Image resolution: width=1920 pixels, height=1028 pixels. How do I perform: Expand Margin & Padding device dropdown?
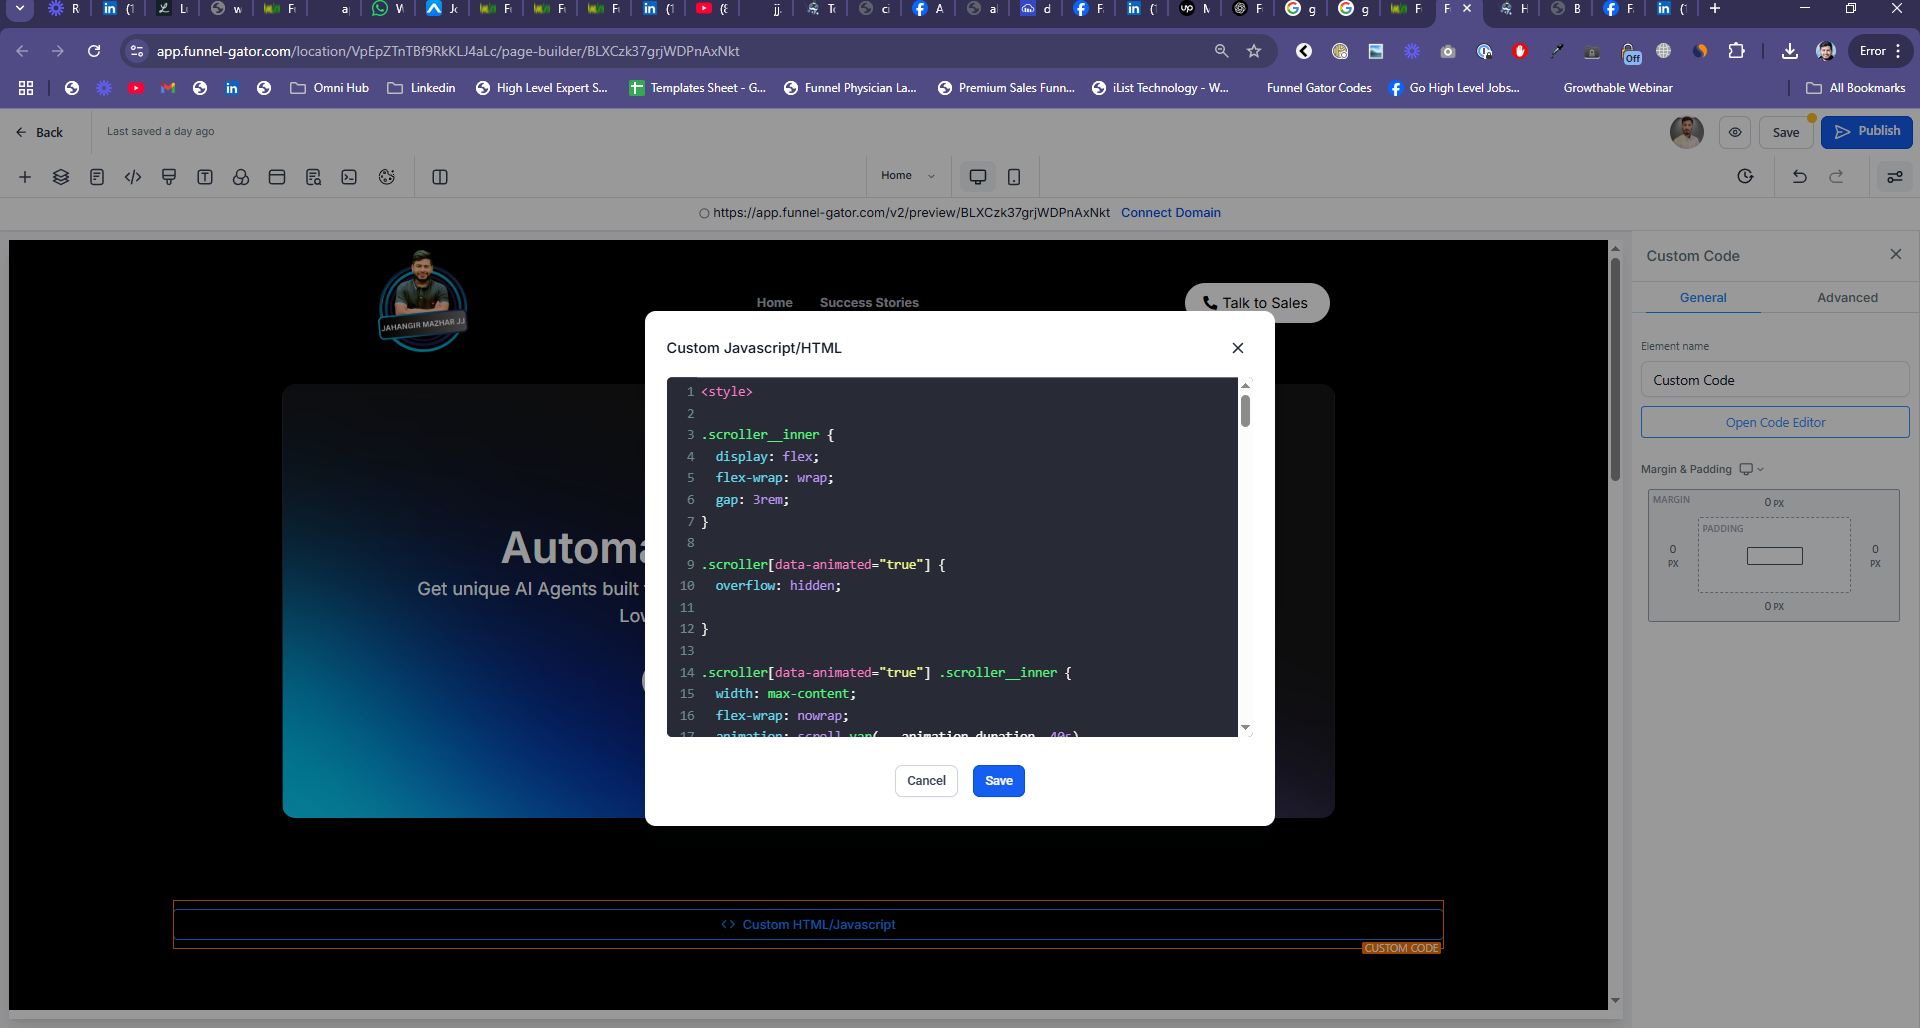point(1752,469)
